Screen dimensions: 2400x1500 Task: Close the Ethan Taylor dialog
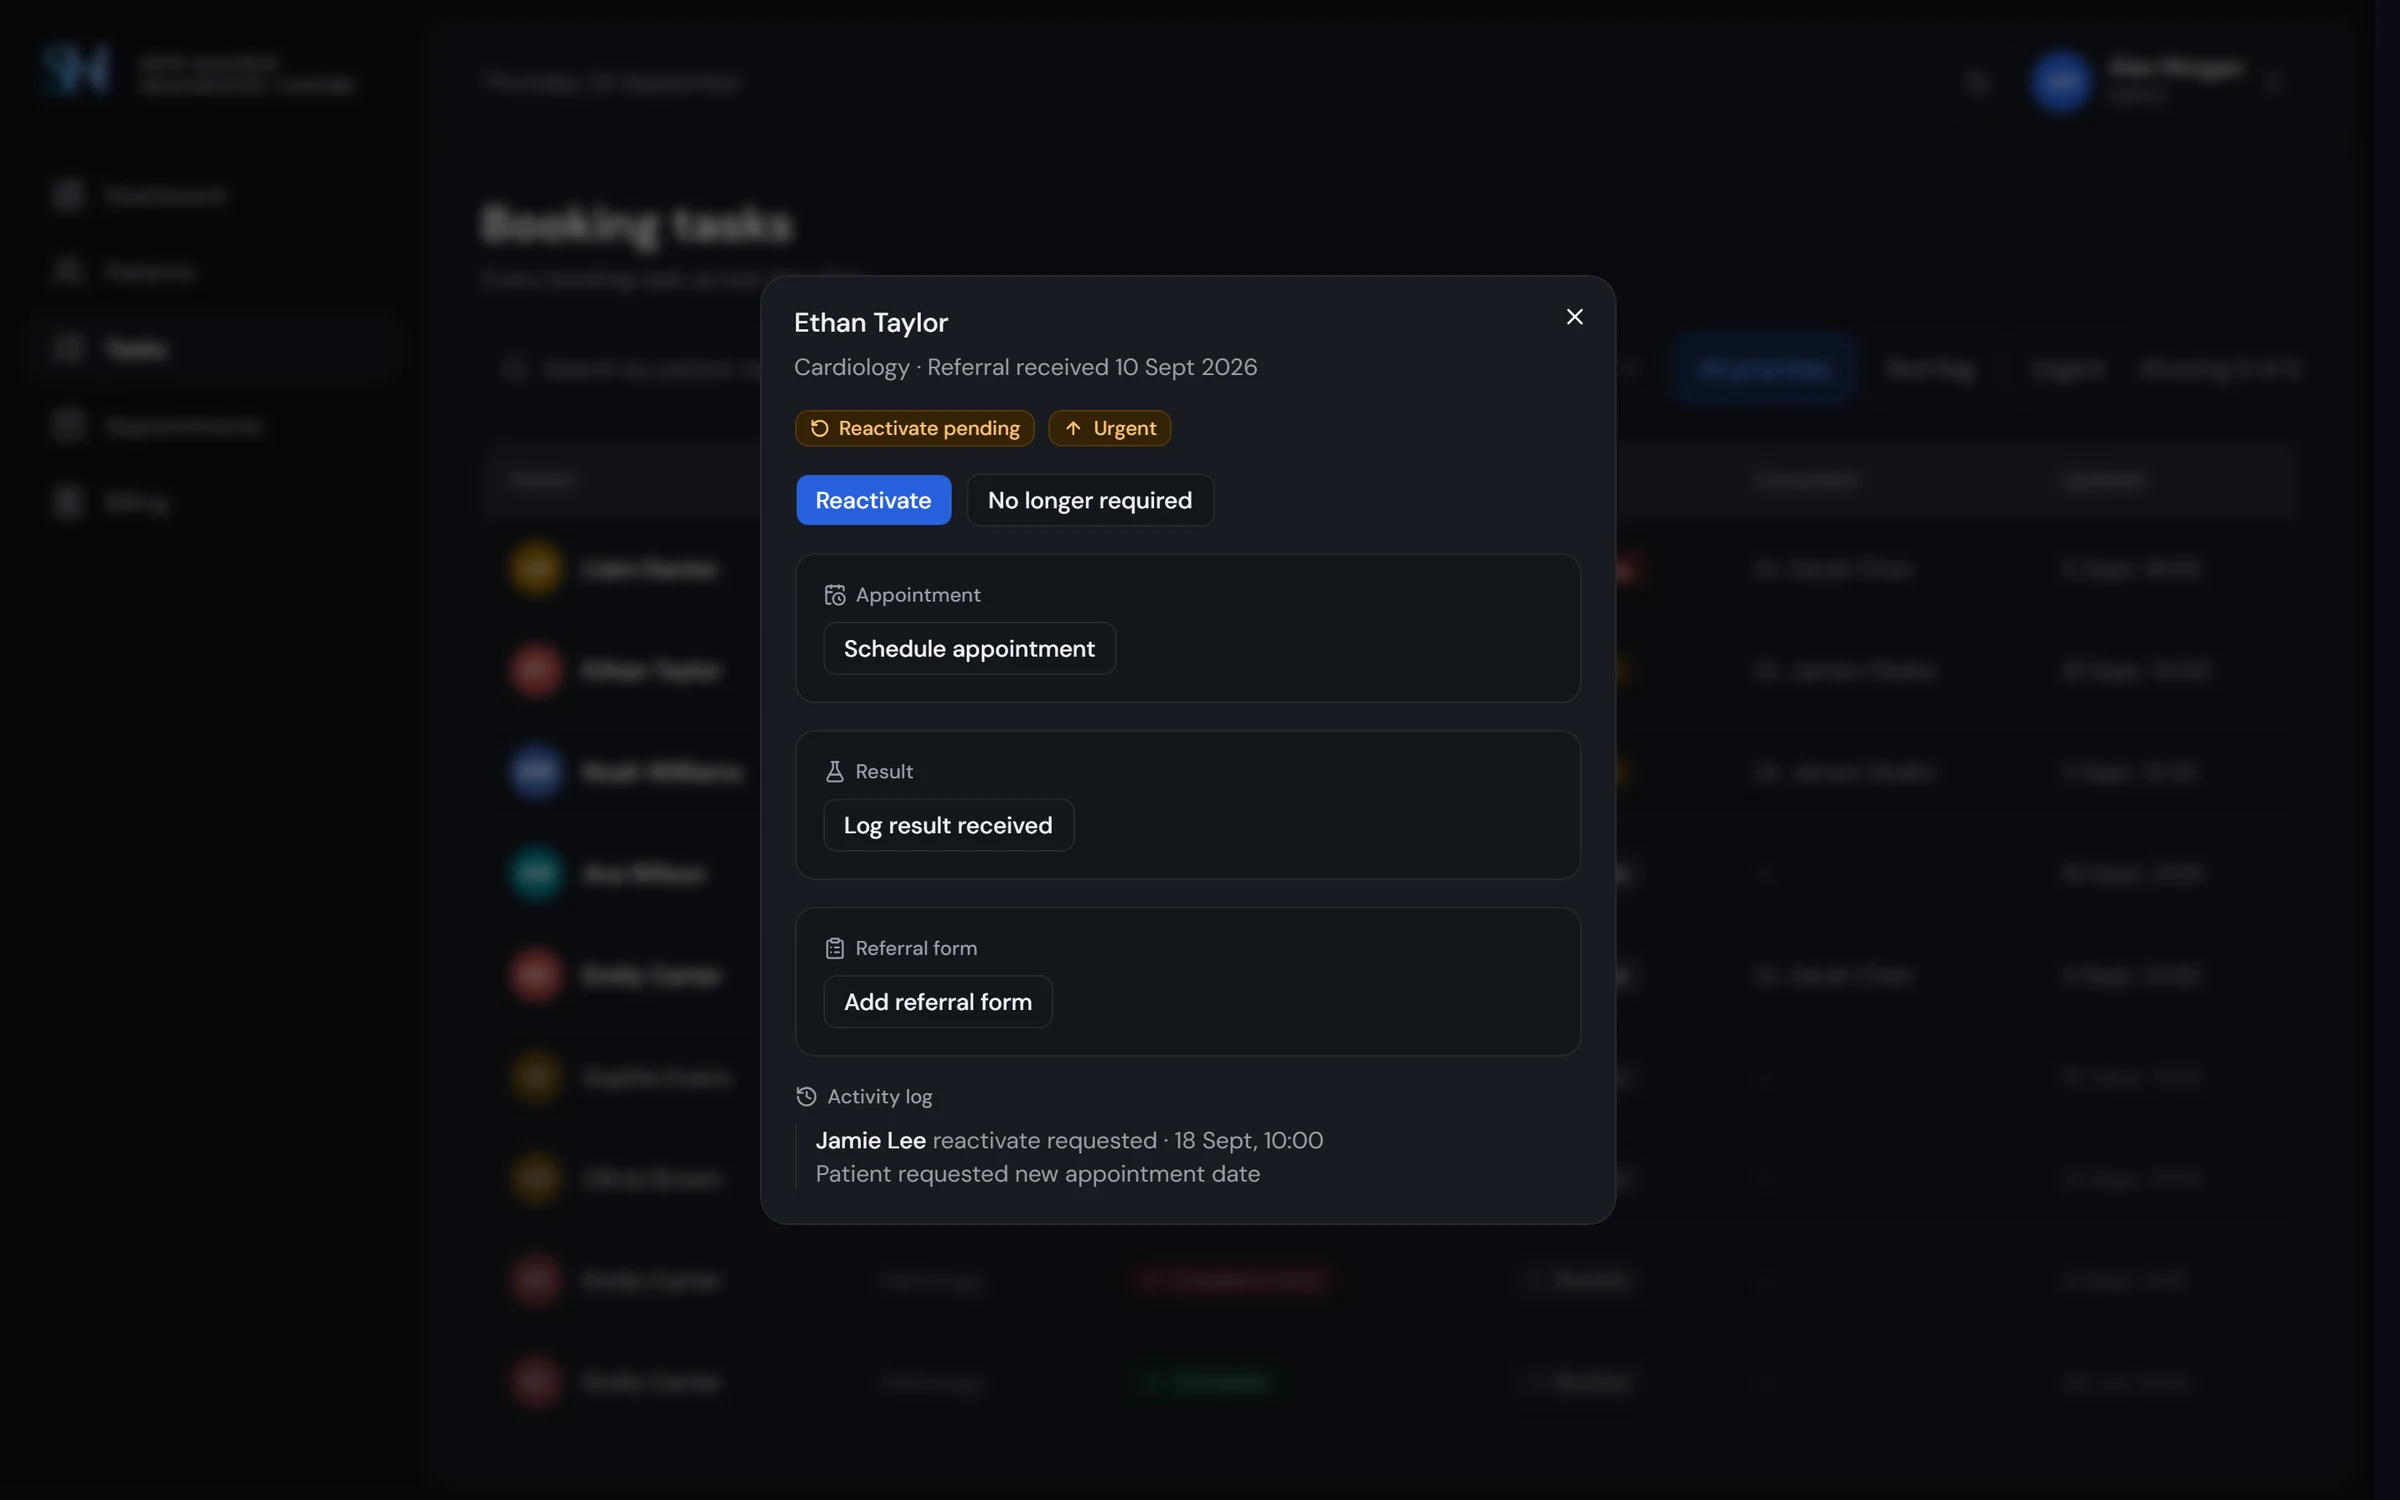coord(1574,317)
